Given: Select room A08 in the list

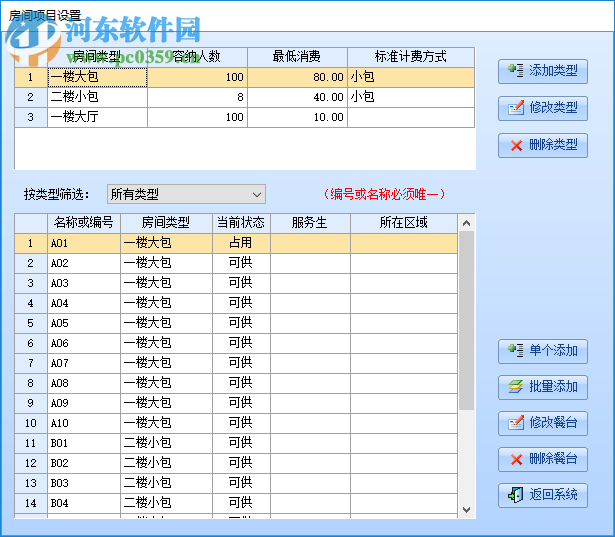Looking at the screenshot, I should pyautogui.click(x=236, y=383).
